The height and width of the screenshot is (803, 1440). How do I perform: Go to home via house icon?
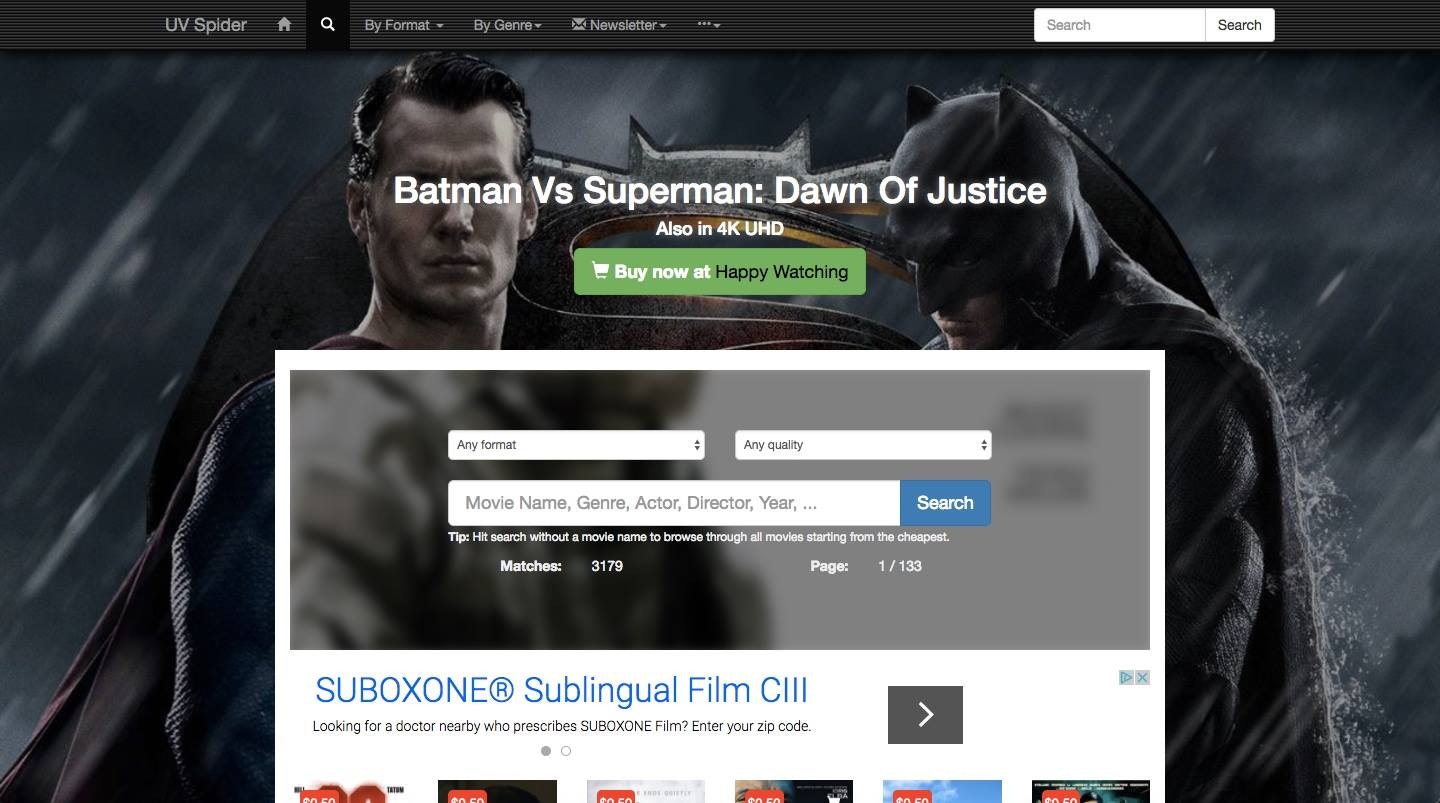coord(284,24)
